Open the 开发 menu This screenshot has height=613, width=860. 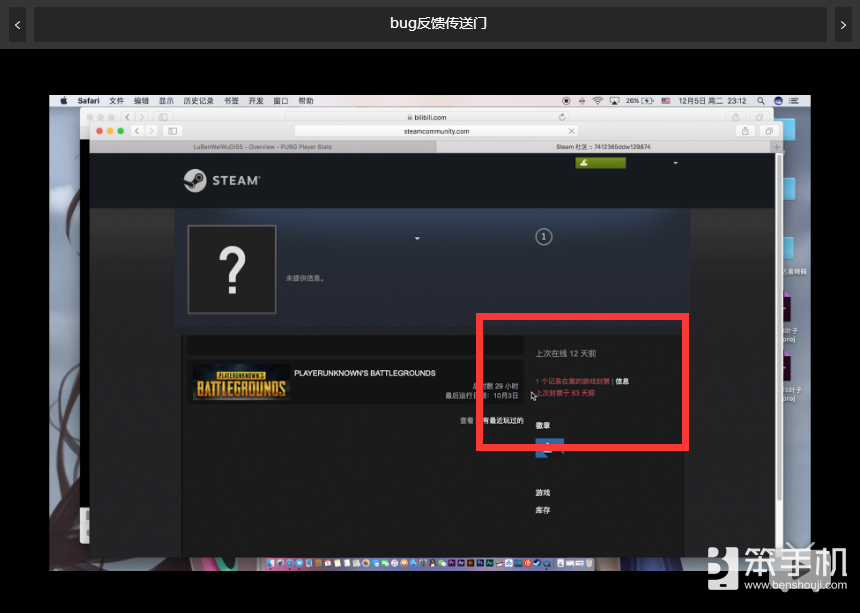[256, 101]
